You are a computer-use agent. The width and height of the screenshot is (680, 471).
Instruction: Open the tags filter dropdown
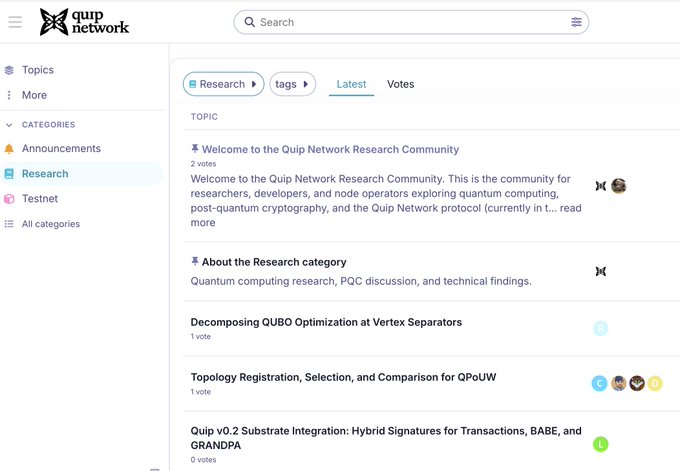pyautogui.click(x=292, y=84)
